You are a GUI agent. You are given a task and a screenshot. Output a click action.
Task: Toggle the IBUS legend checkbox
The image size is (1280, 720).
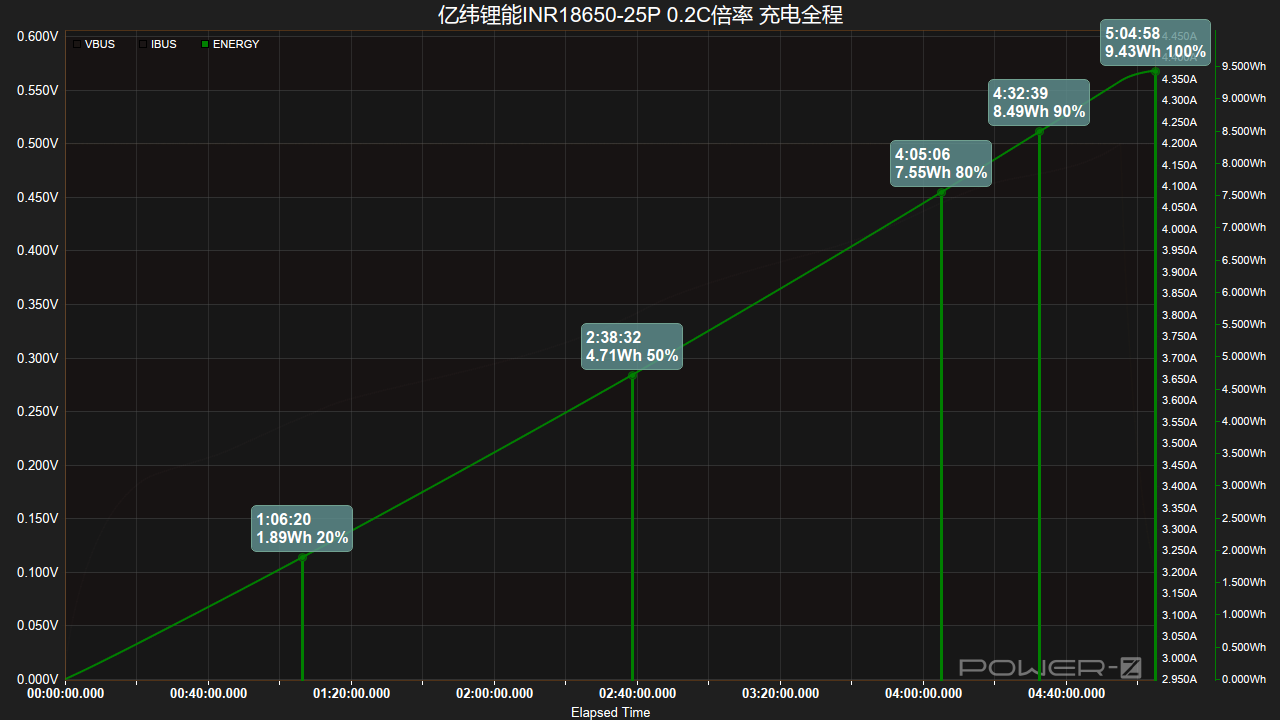click(142, 44)
